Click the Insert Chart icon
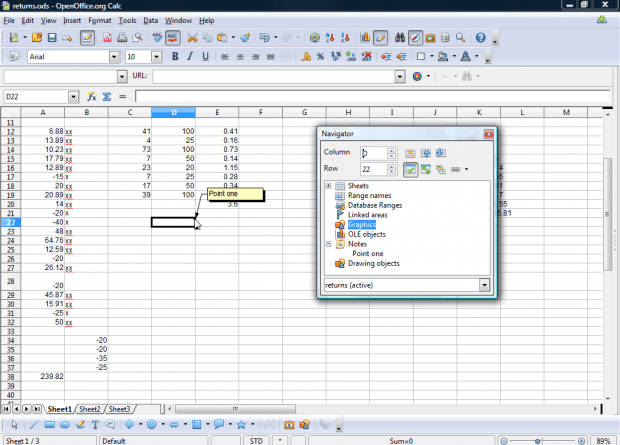Image resolution: width=620 pixels, height=445 pixels. pos(365,38)
